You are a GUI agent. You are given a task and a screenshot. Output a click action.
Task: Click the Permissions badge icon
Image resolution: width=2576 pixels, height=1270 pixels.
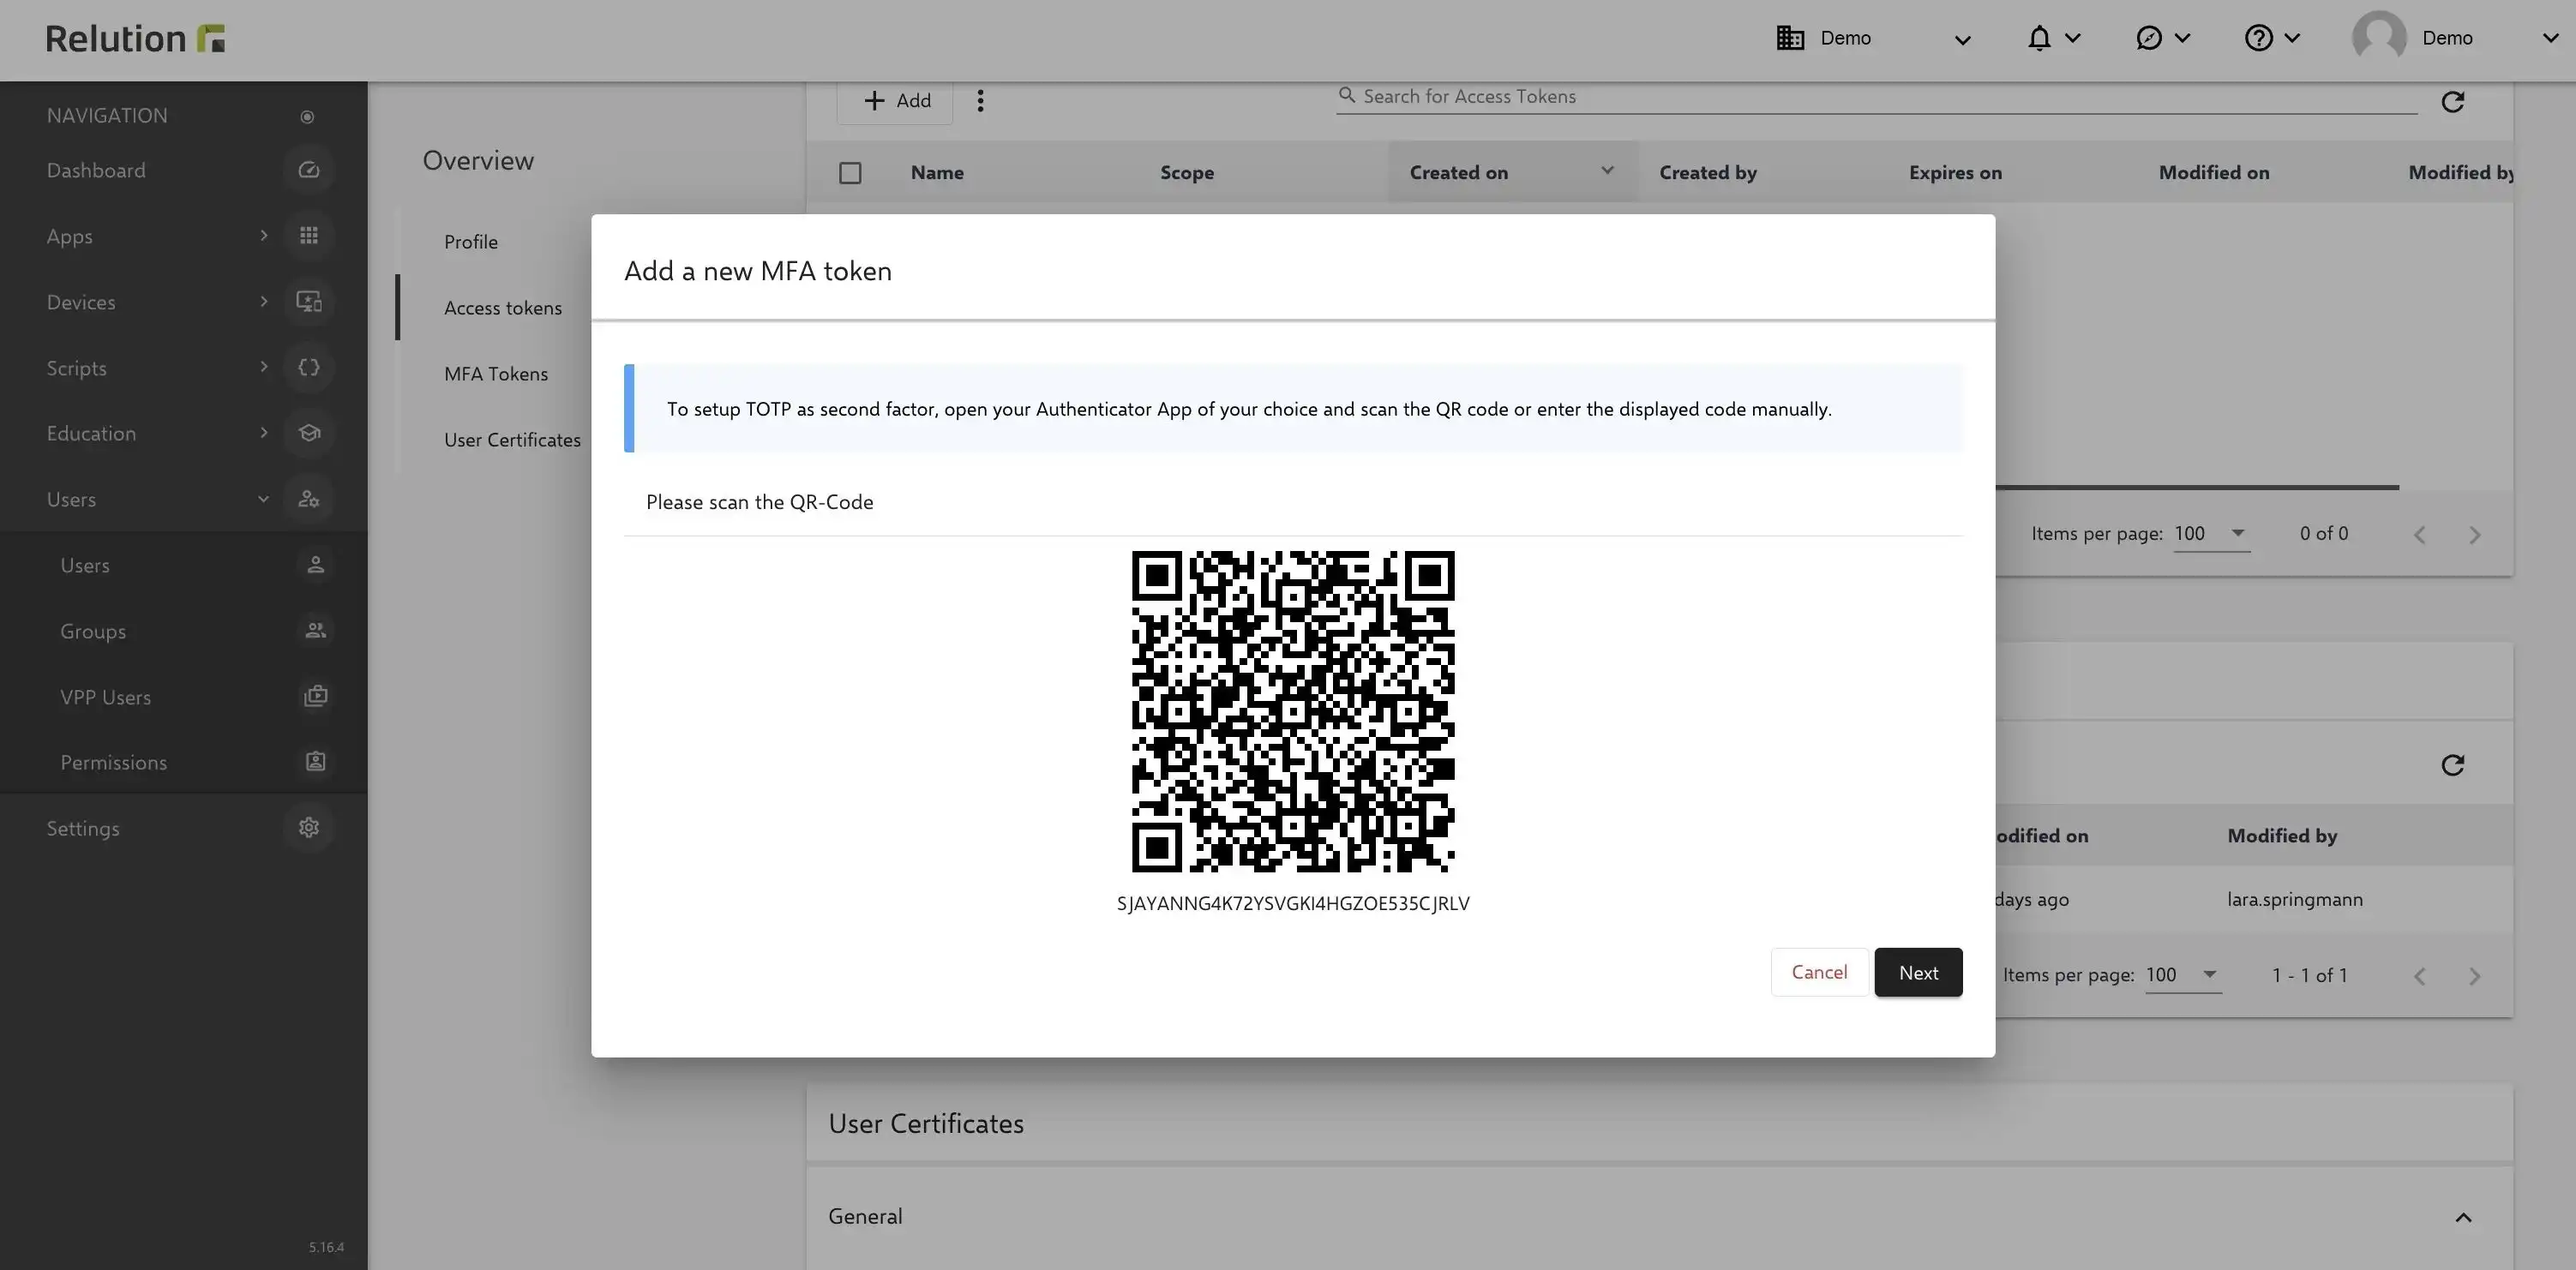tap(315, 762)
